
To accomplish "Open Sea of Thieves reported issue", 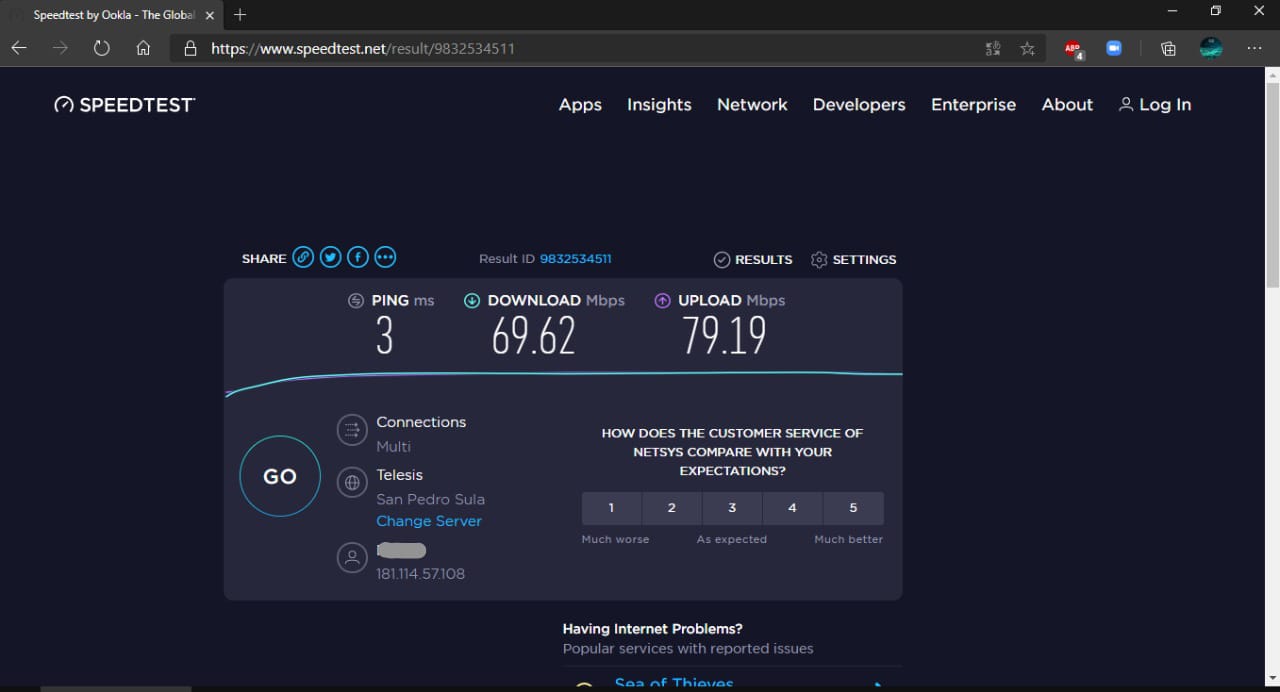I will pyautogui.click(x=674, y=684).
